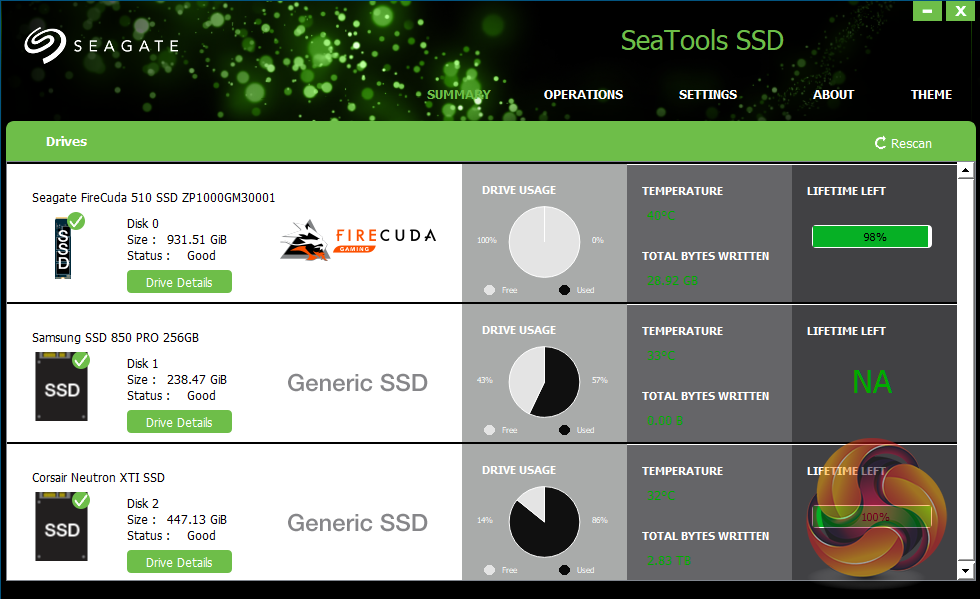Viewport: 980px width, 599px height.
Task: Click the Samsung drive usage pie chart
Action: point(544,382)
